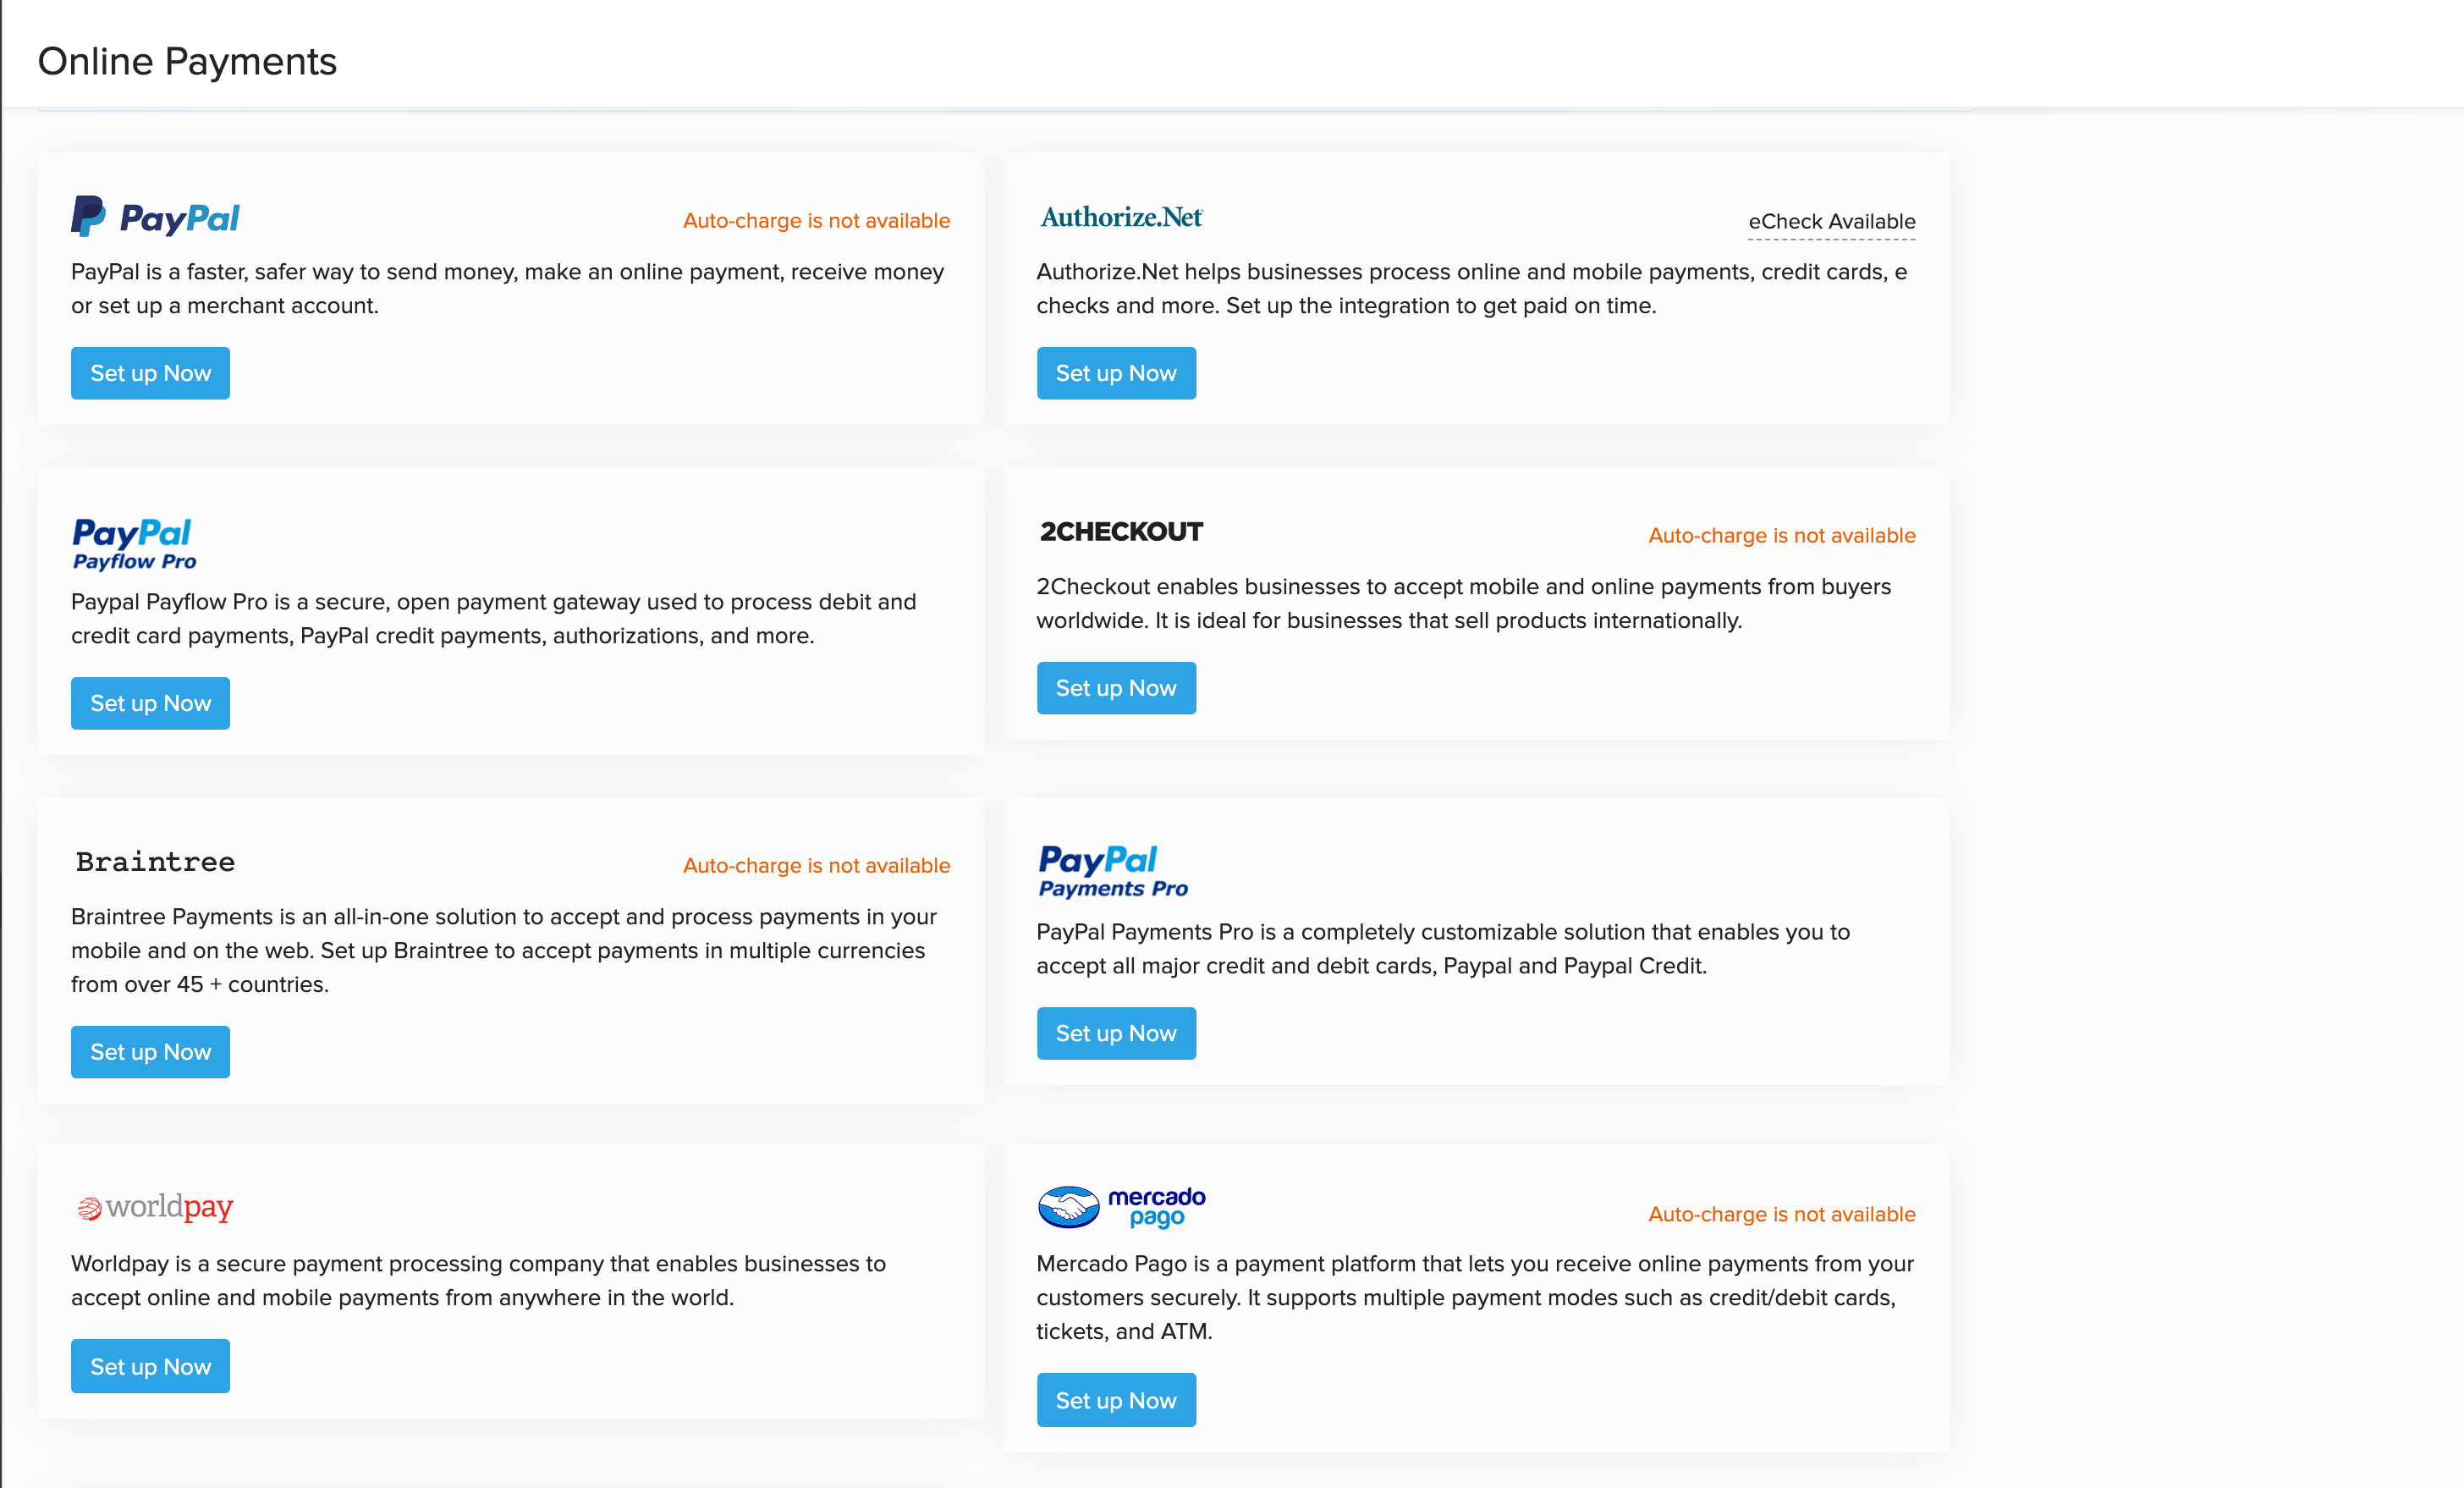Set up Mercado Pago now
This screenshot has height=1488, width=2464.
[1116, 1400]
